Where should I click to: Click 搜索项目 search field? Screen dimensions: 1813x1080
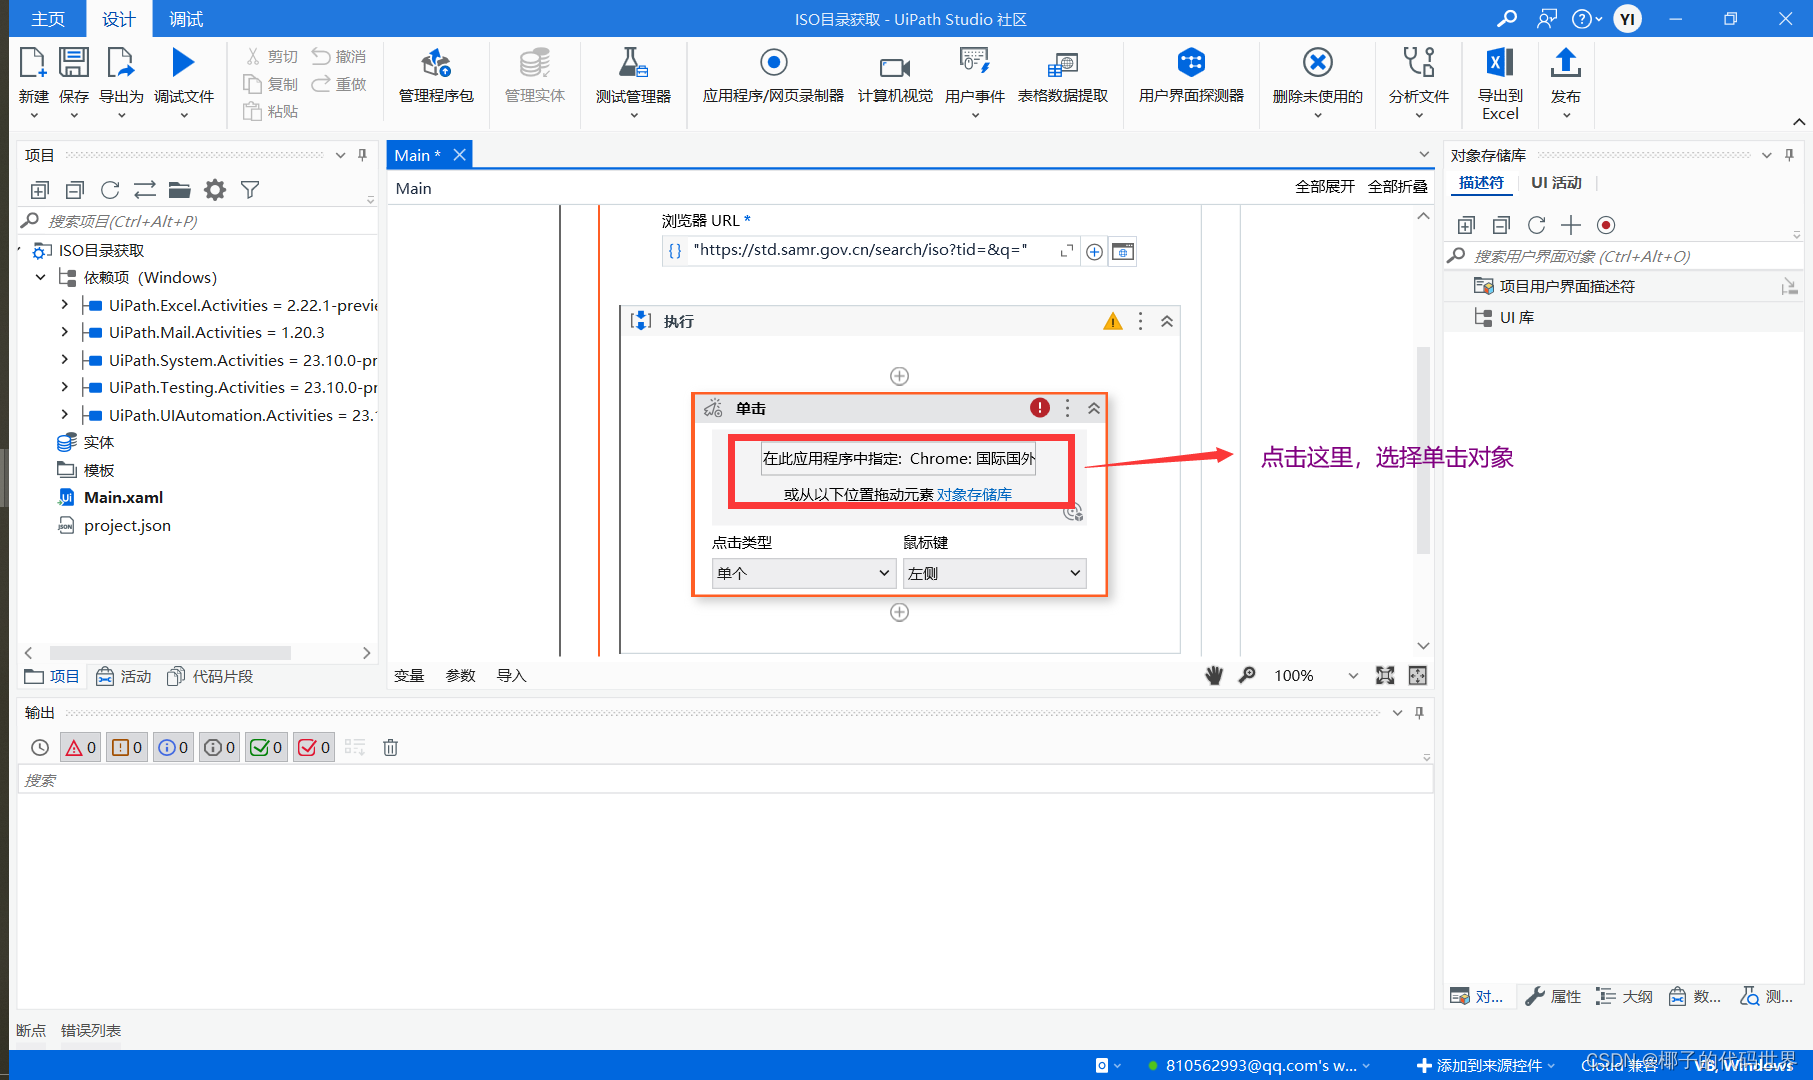[x=197, y=221]
